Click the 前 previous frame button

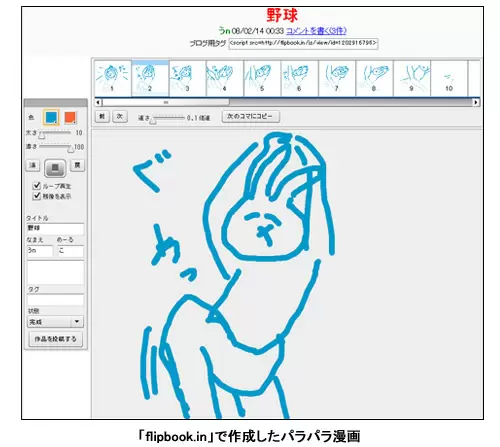tap(102, 116)
